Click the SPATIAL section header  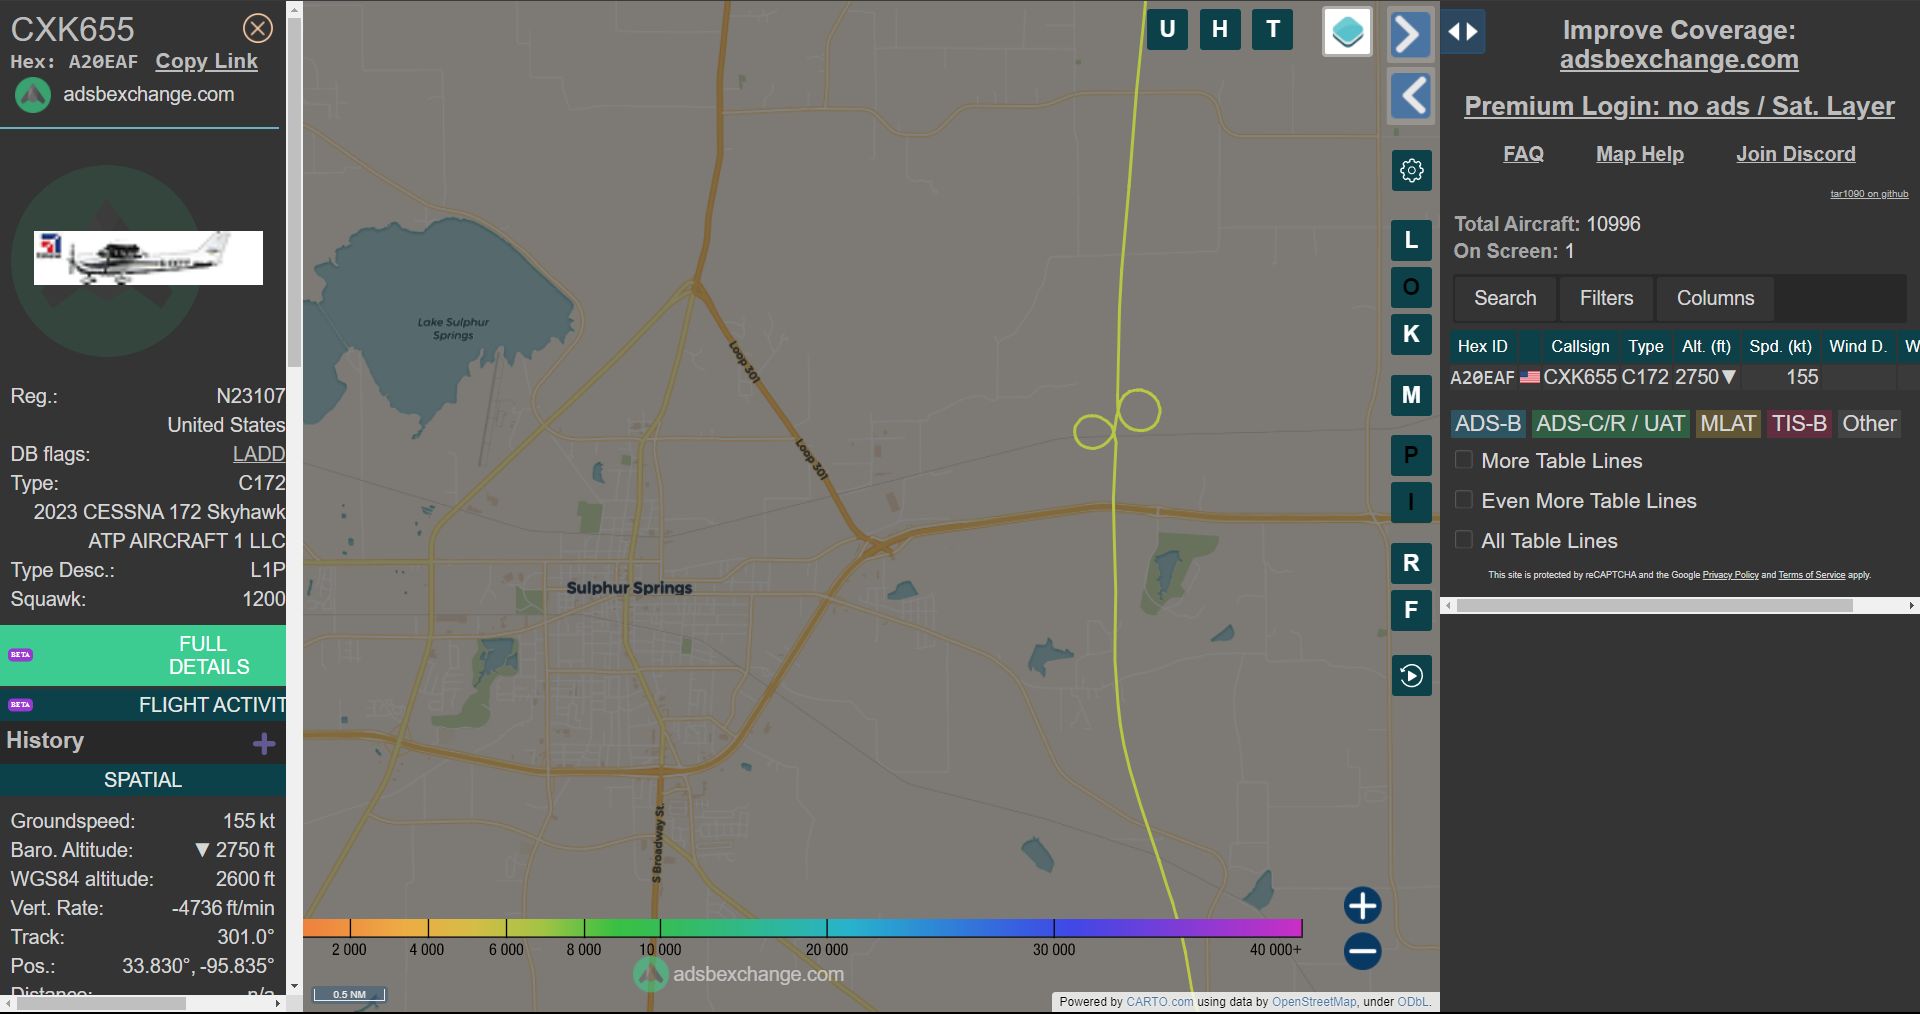coord(143,780)
